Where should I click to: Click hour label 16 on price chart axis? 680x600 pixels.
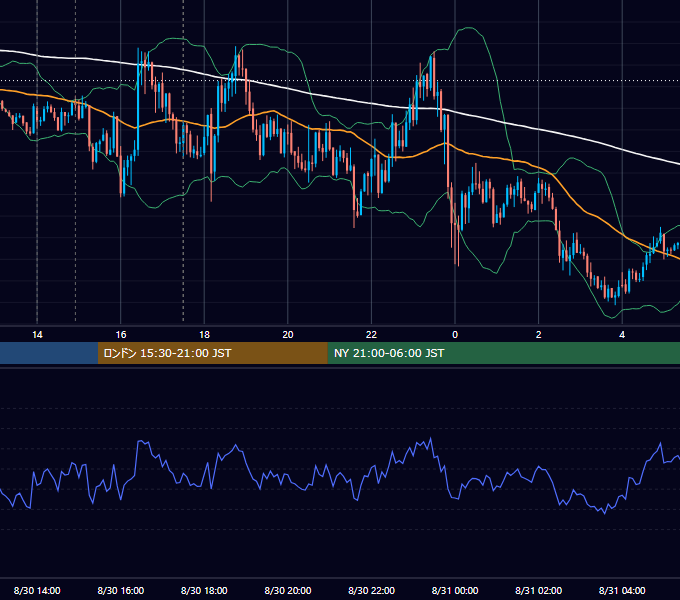(121, 335)
